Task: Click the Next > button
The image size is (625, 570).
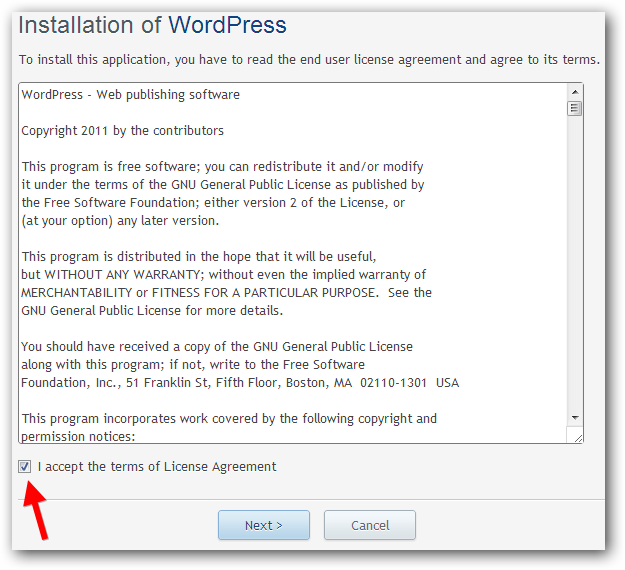Action: tap(263, 525)
